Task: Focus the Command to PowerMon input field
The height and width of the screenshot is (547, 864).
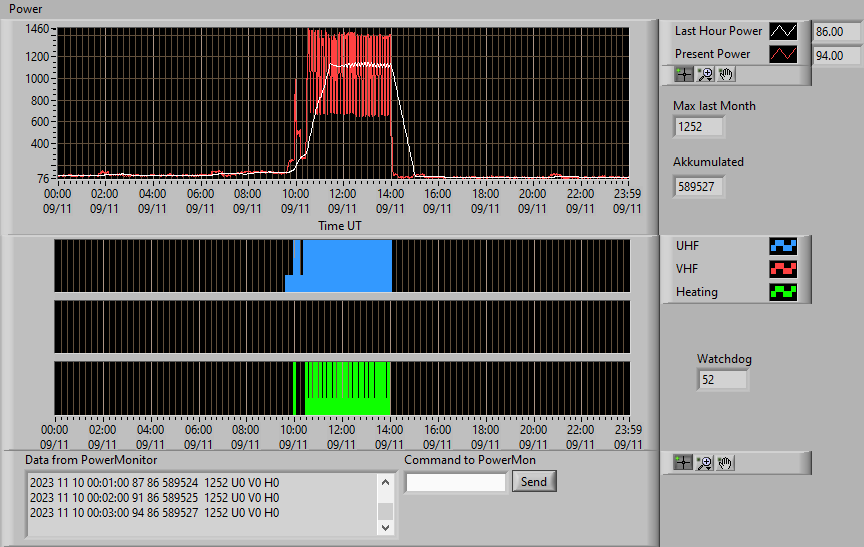Action: 456,483
